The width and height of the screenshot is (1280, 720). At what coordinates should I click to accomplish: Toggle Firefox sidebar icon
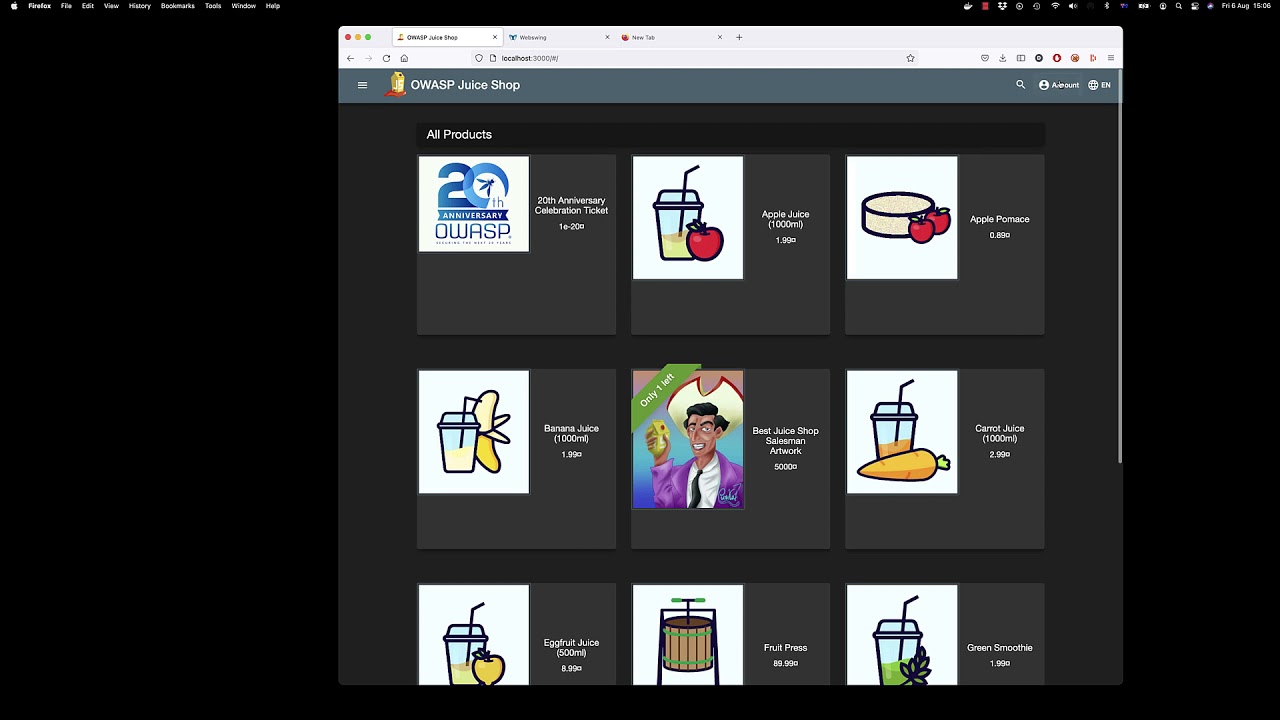tap(1021, 58)
